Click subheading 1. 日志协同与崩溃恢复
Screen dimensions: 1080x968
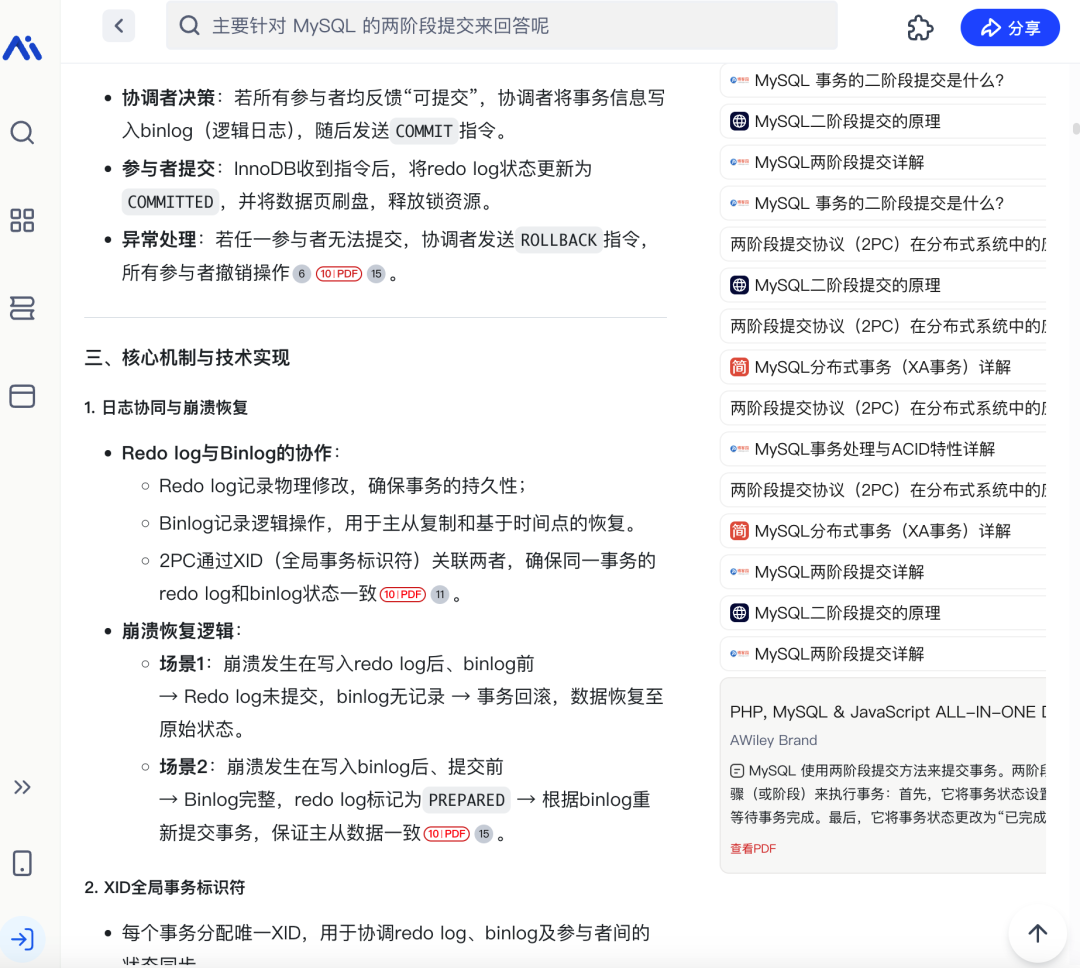(x=166, y=408)
